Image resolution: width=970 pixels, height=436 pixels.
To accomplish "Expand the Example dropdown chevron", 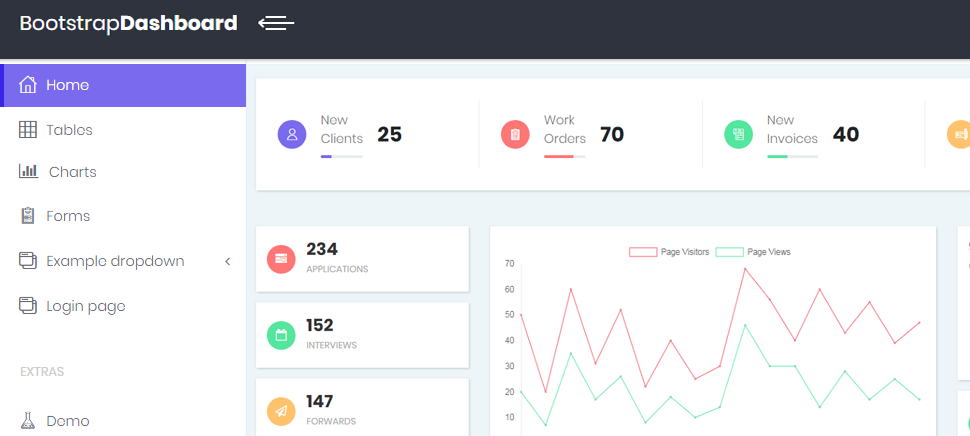I will 227,261.
